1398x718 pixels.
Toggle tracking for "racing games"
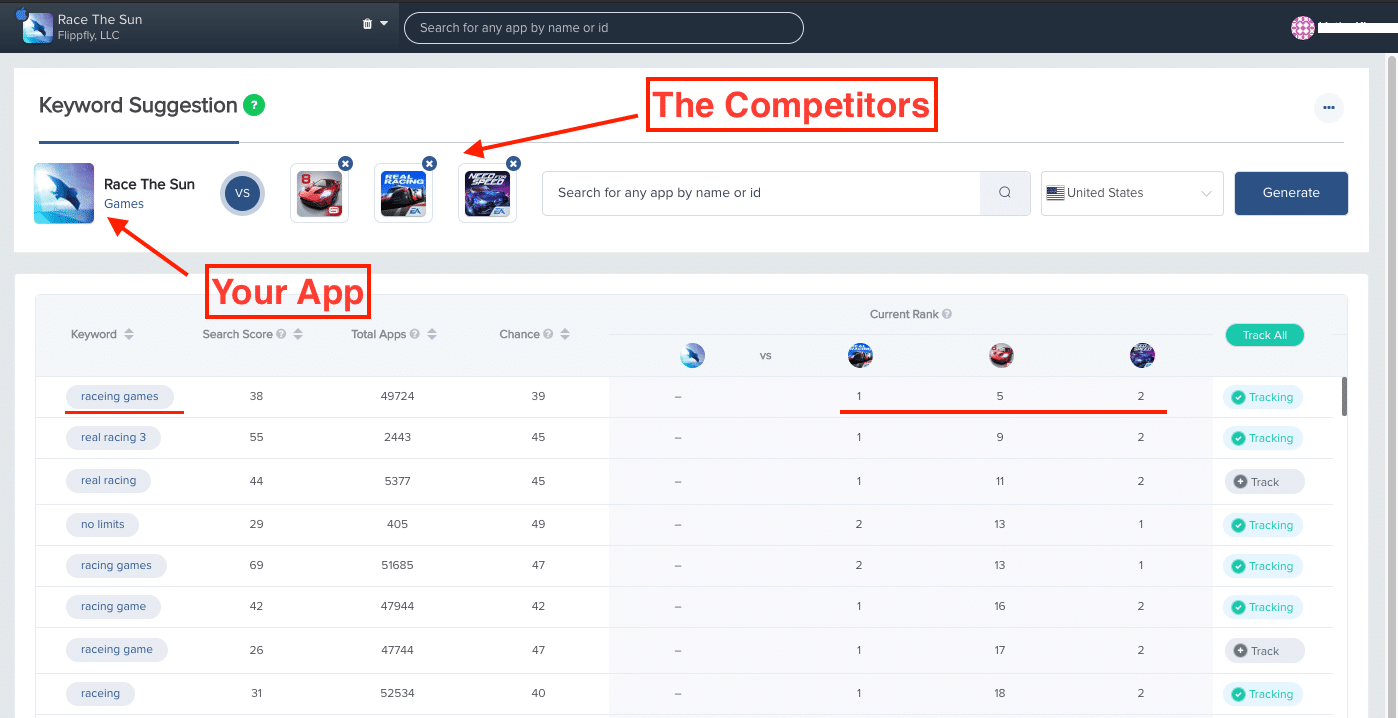pyautogui.click(x=1263, y=566)
